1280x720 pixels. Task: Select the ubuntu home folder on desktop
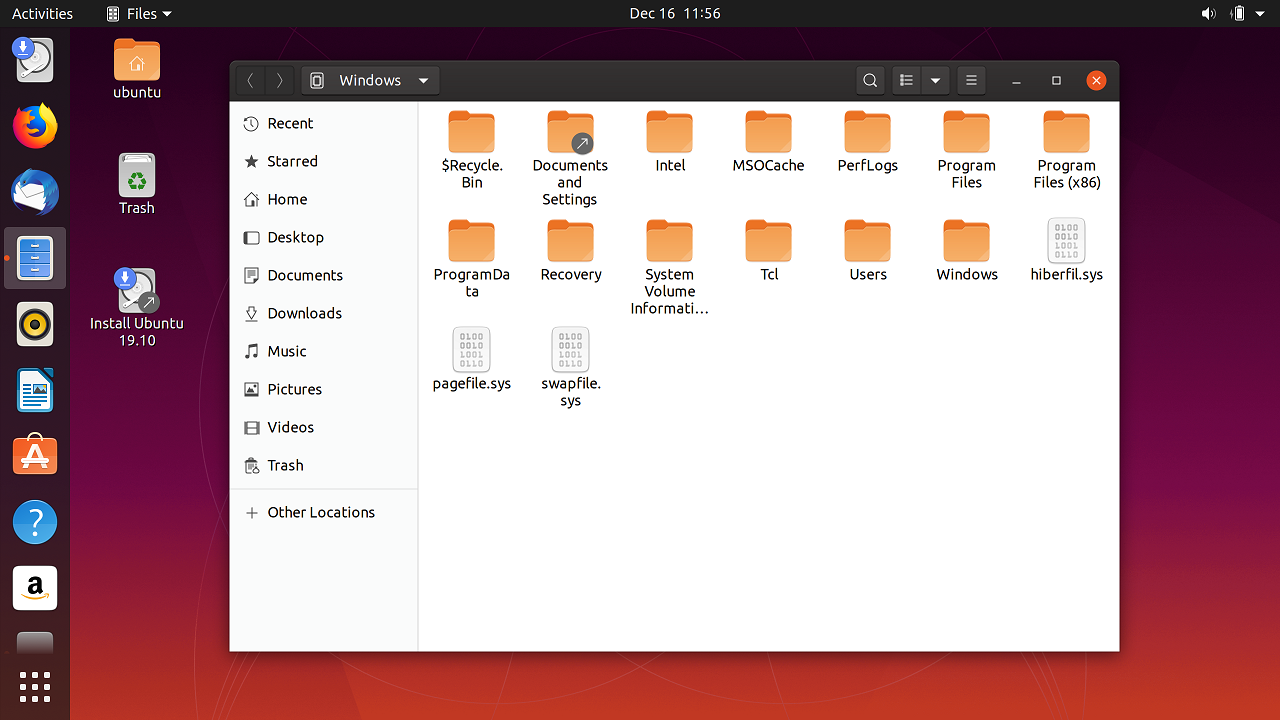pos(137,68)
